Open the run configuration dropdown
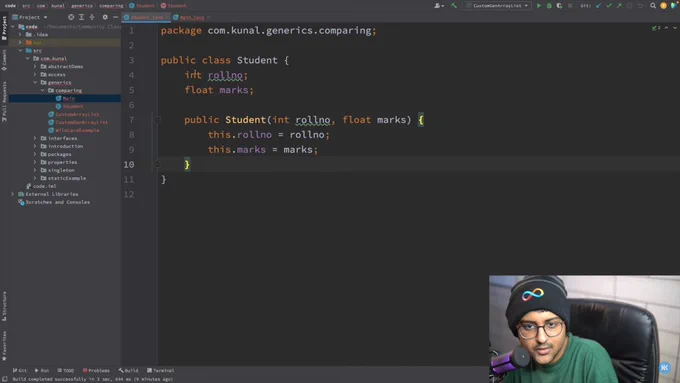The height and width of the screenshot is (383, 680). 498,6
